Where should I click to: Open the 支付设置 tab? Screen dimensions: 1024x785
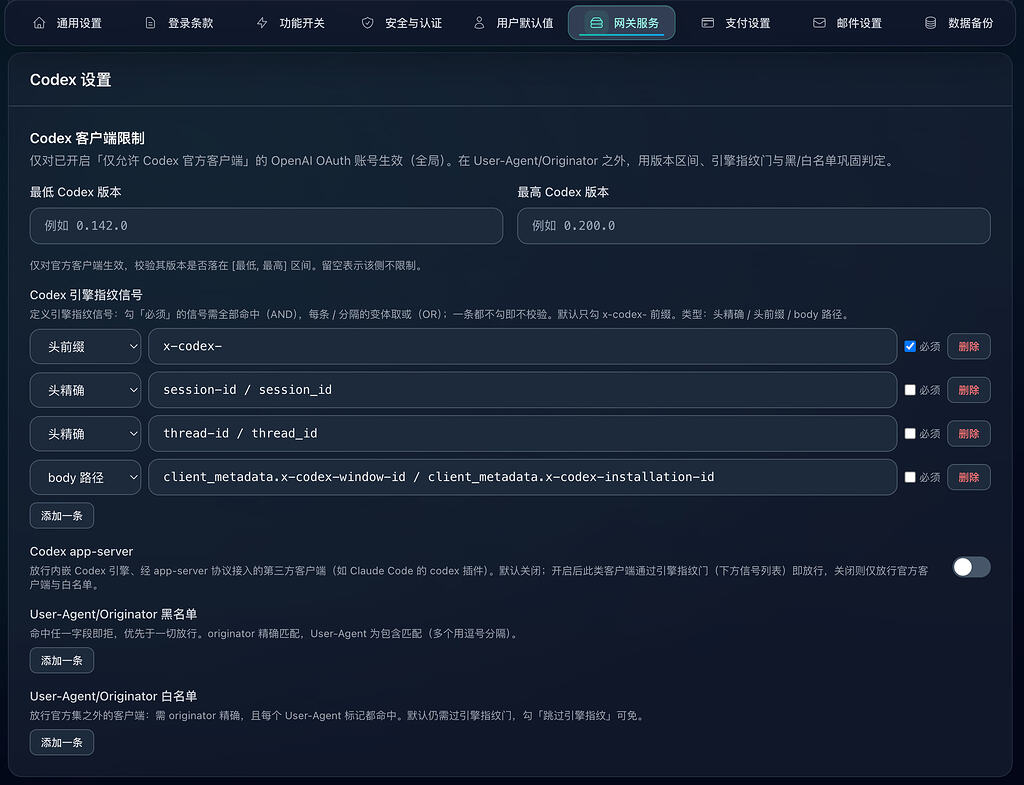(x=736, y=23)
